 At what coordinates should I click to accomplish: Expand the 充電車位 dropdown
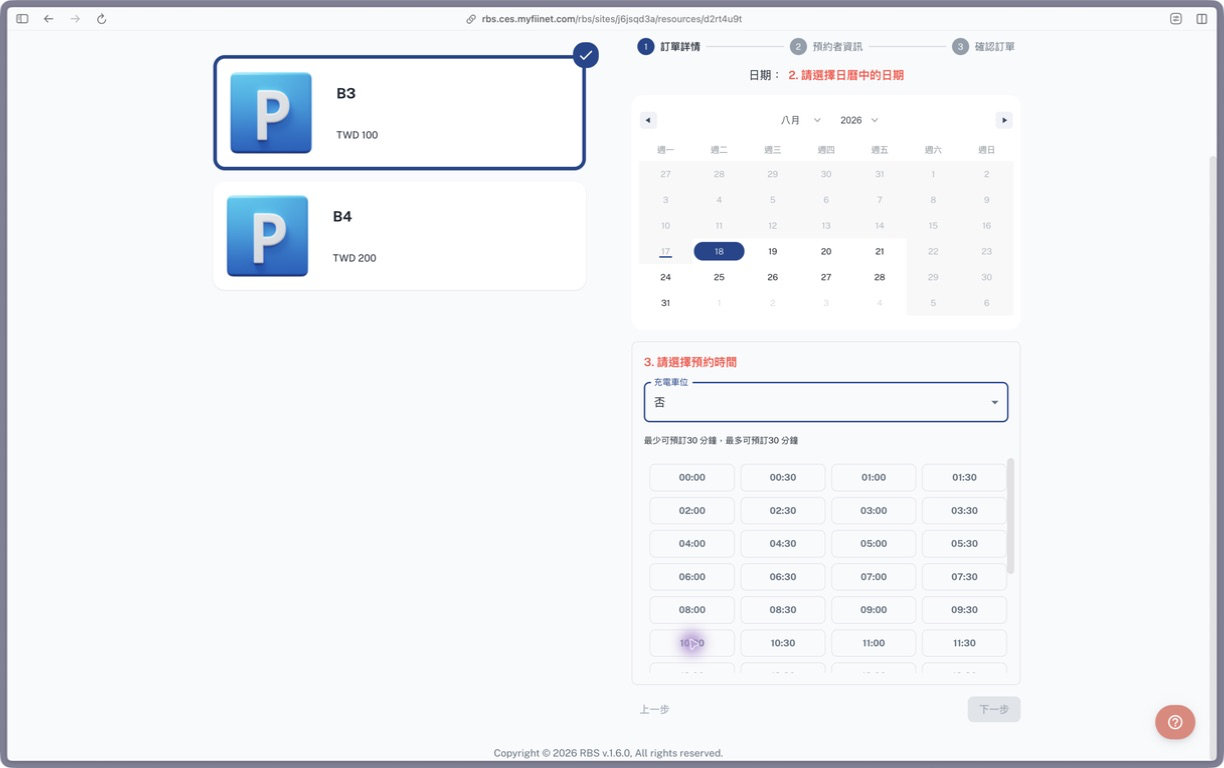point(826,402)
